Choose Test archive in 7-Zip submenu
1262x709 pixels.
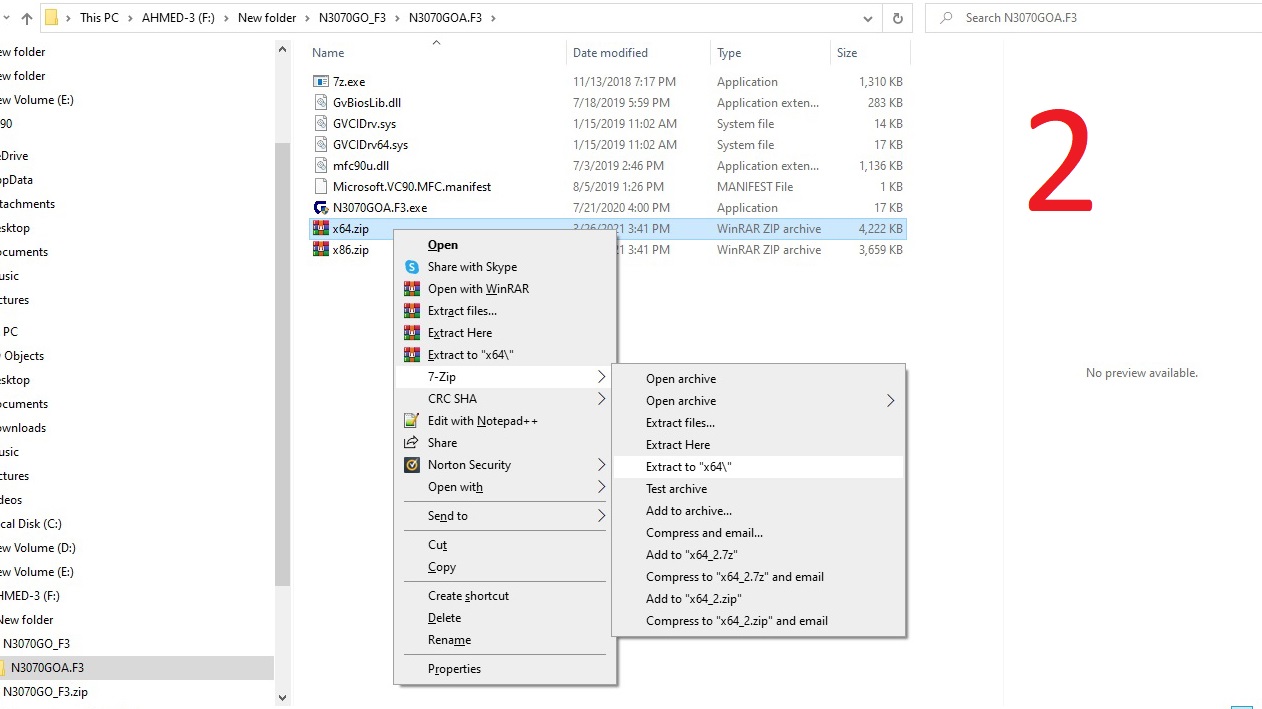676,489
